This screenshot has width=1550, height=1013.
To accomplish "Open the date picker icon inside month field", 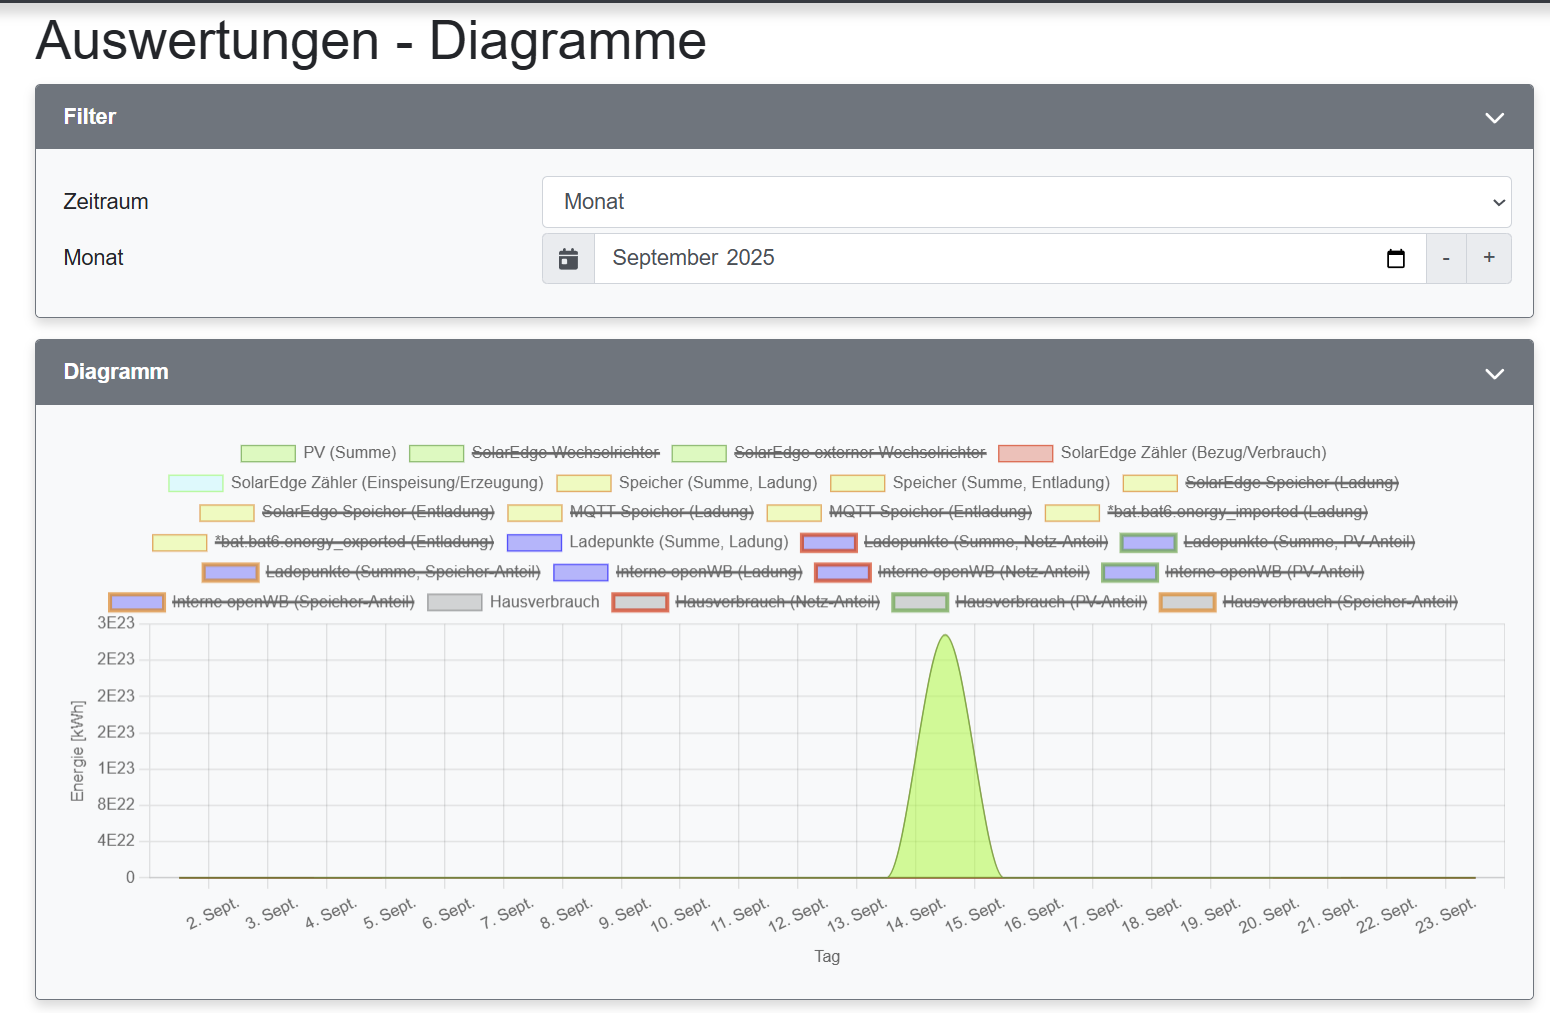I will coord(1396,259).
